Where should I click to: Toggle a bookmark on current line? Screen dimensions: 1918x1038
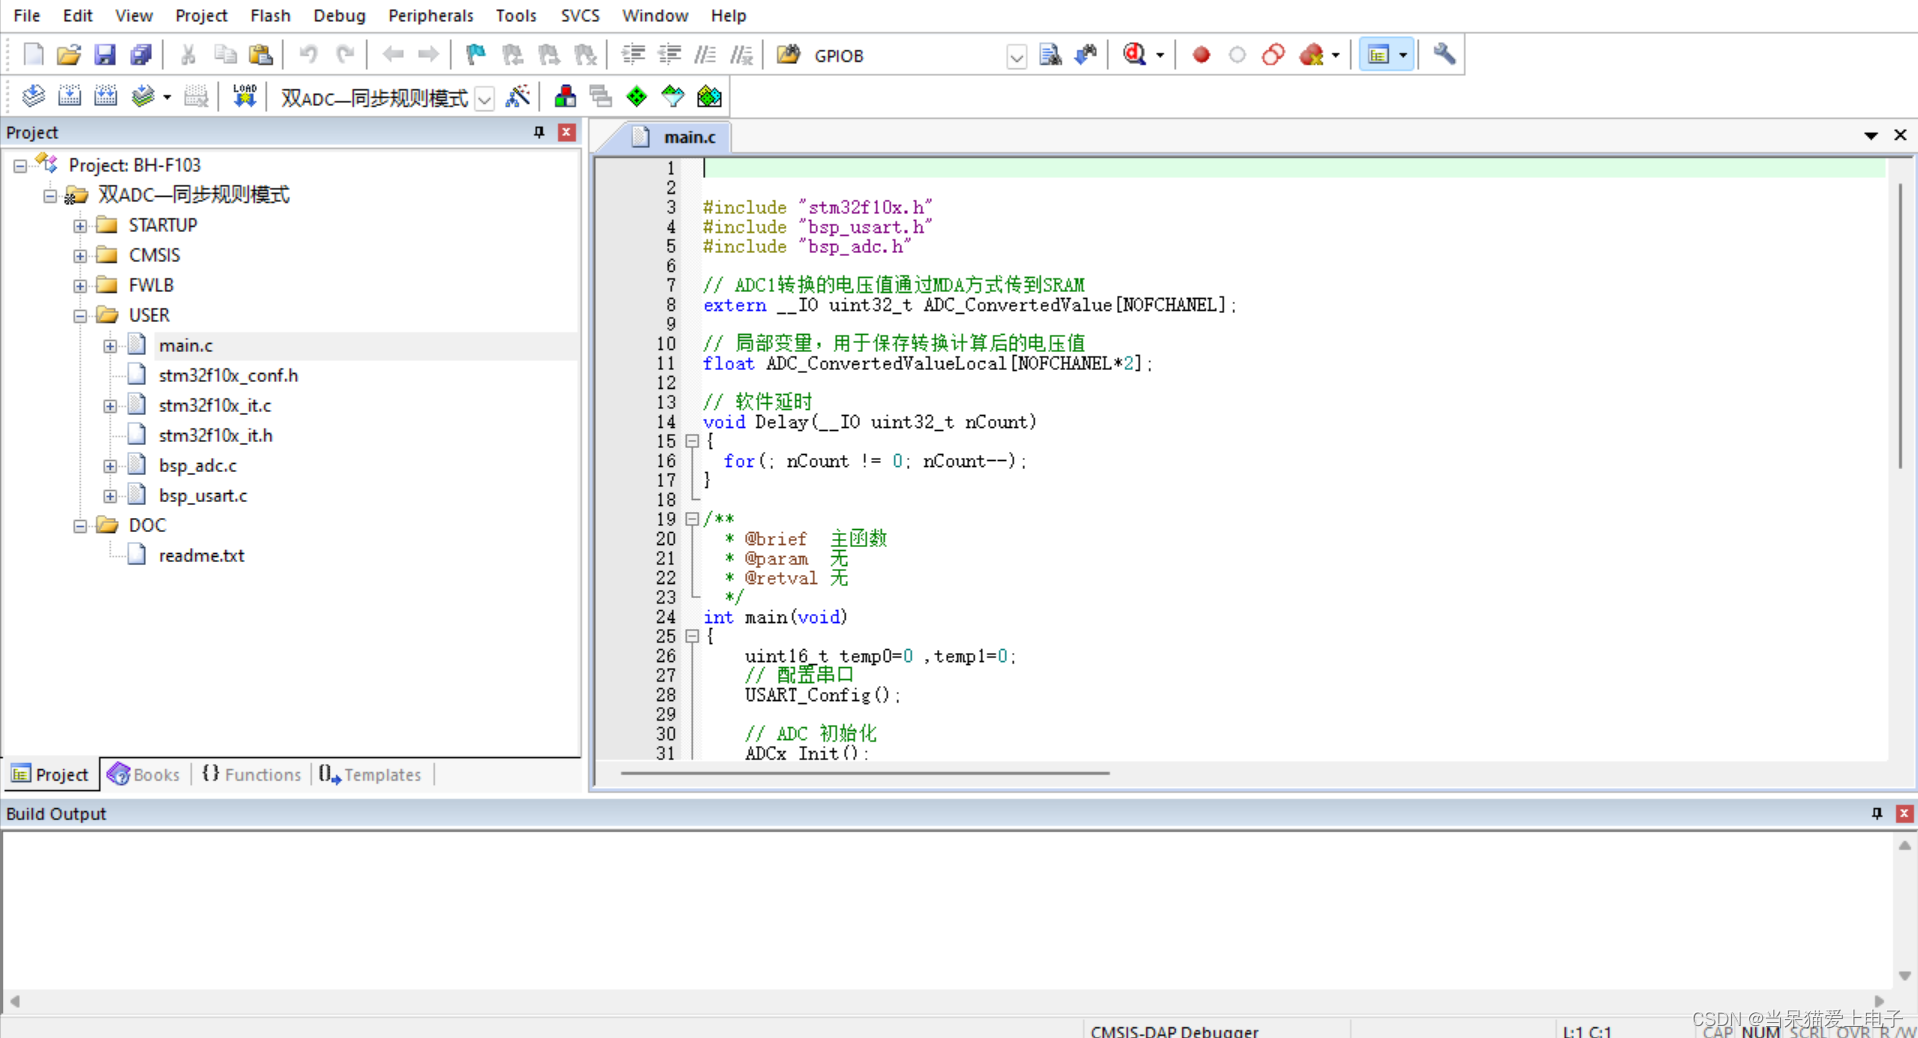[x=475, y=55]
